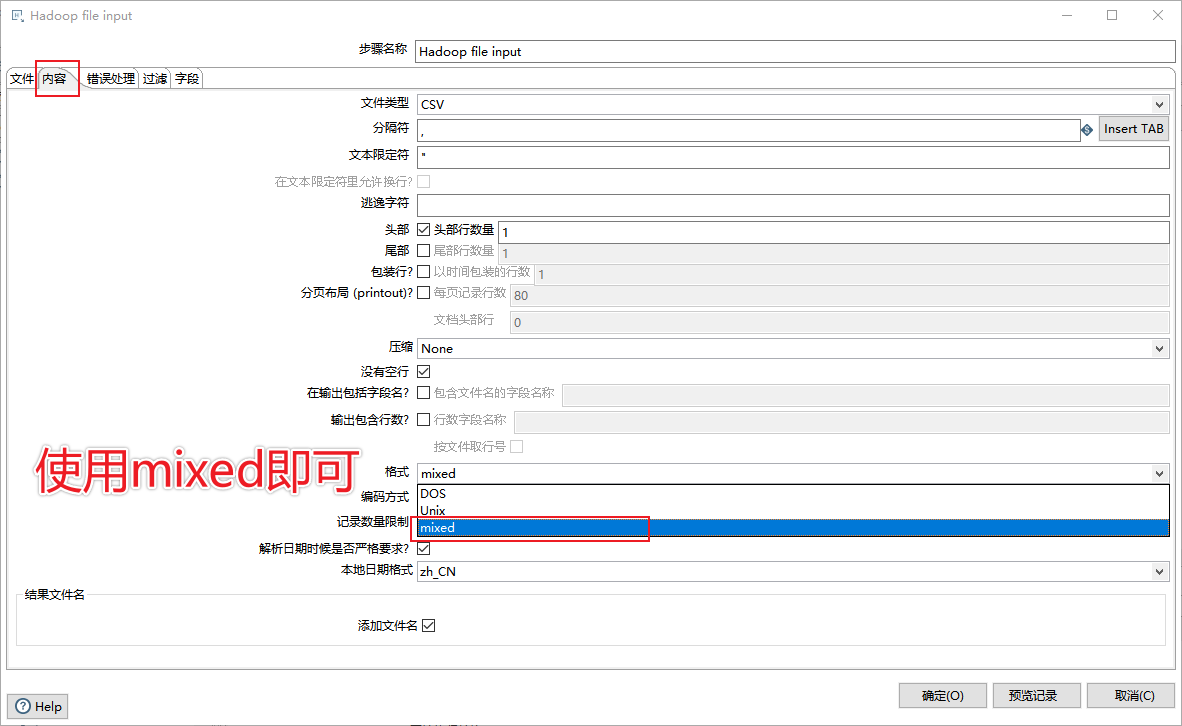Enable the 输出包含行数 checkbox
This screenshot has width=1182, height=726.
coord(424,420)
